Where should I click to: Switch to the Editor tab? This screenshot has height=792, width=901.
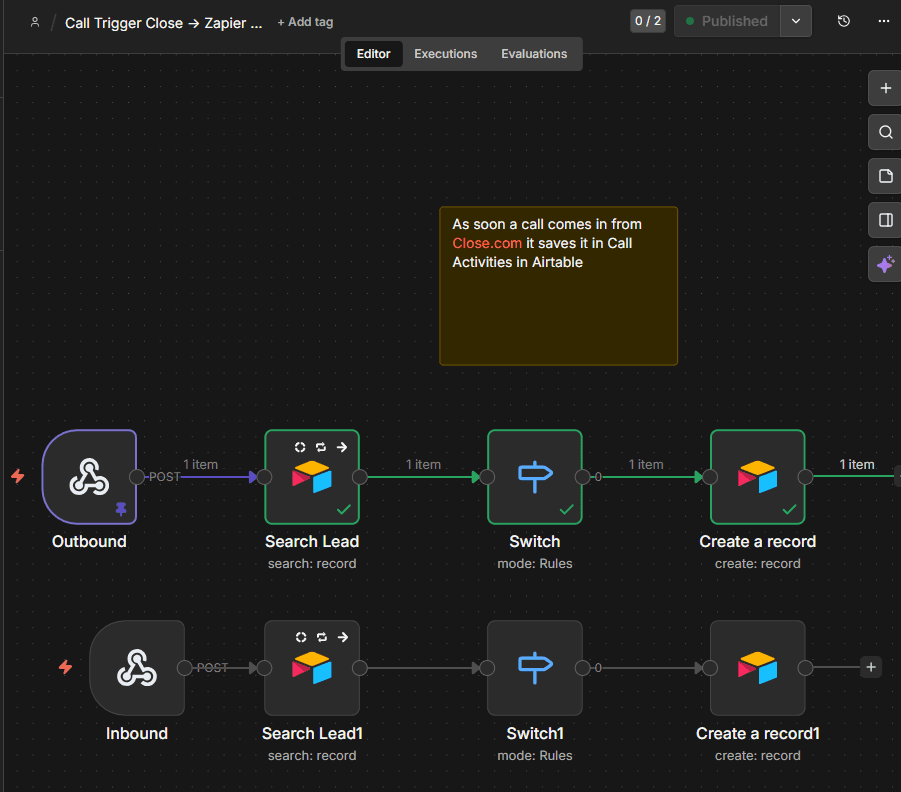coord(374,54)
